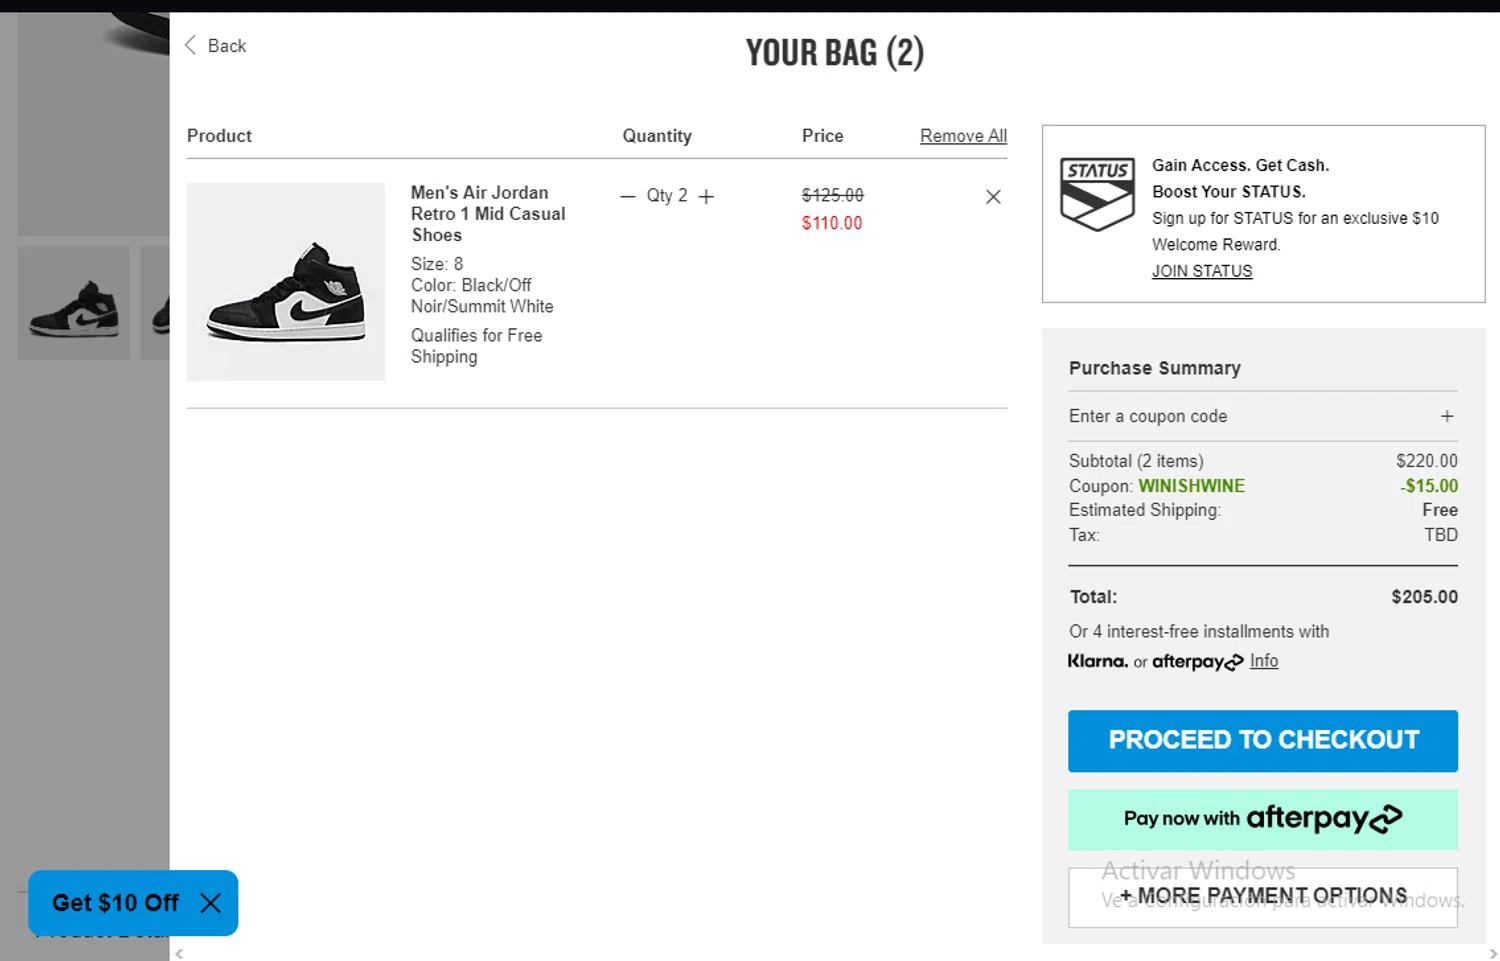Open the installments Info link
1500x961 pixels.
(x=1264, y=661)
